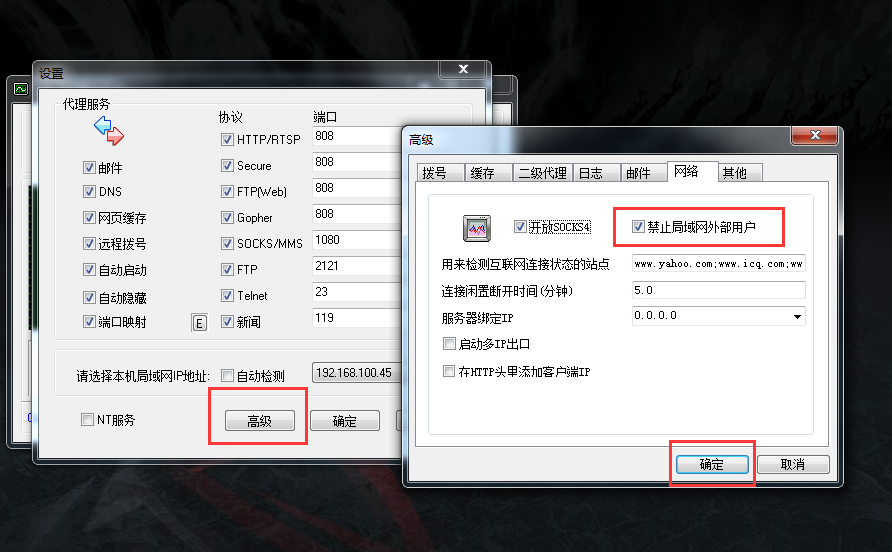Check 在HTTP头里添加客户端IP
The image size is (892, 552).
tap(449, 372)
